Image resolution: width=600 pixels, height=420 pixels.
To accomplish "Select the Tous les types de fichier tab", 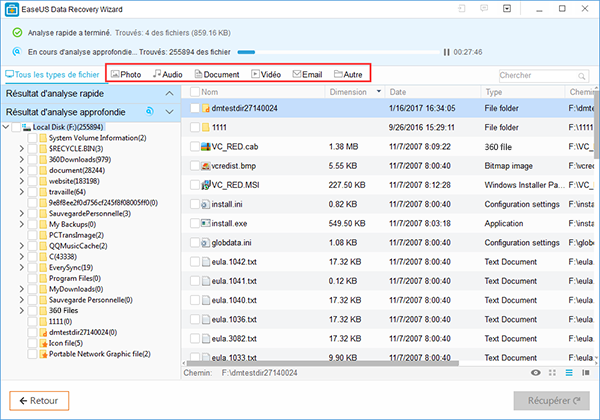I will click(52, 75).
